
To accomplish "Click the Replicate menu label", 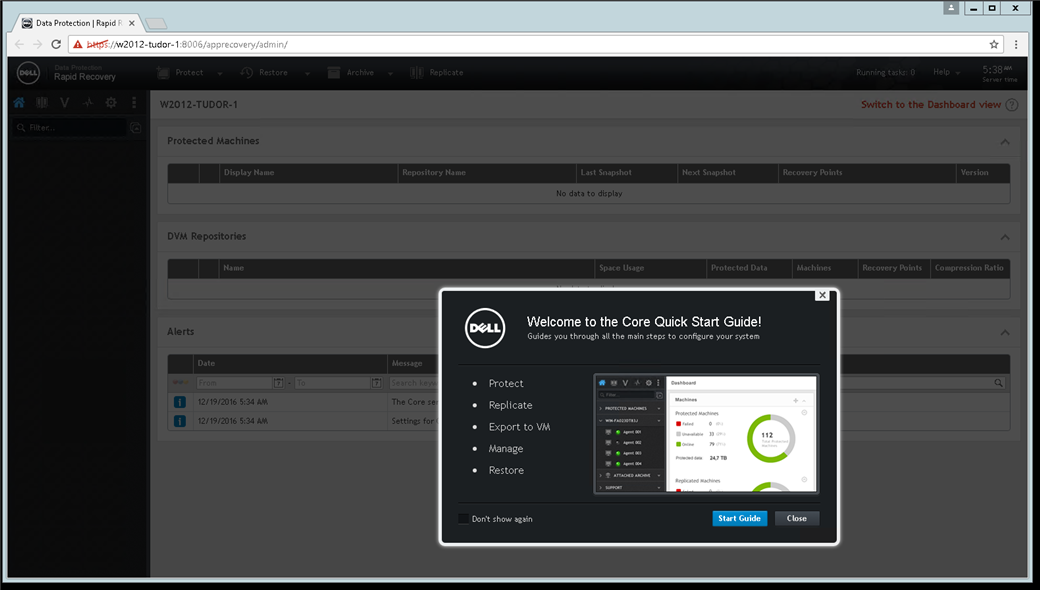I will (x=446, y=73).
